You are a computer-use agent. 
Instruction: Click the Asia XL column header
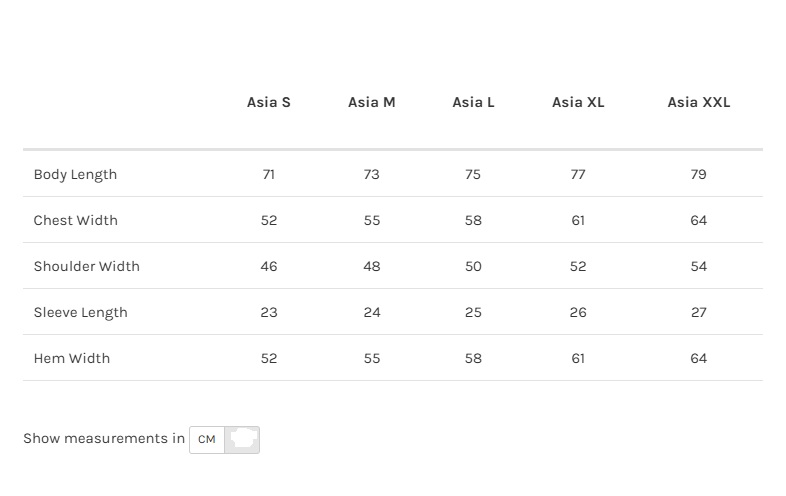(578, 102)
